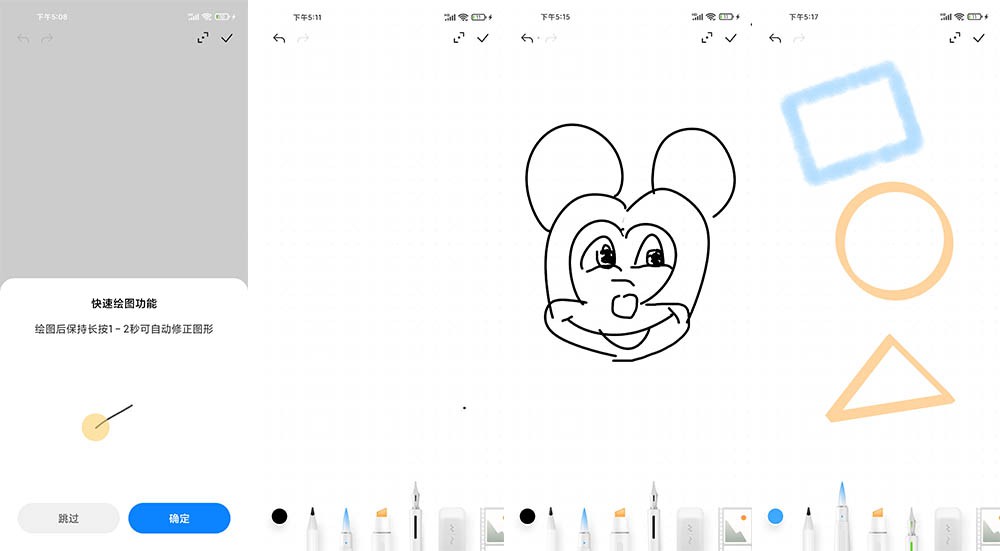Finish the mouse drawing with the 5:15 checkmark

731,38
